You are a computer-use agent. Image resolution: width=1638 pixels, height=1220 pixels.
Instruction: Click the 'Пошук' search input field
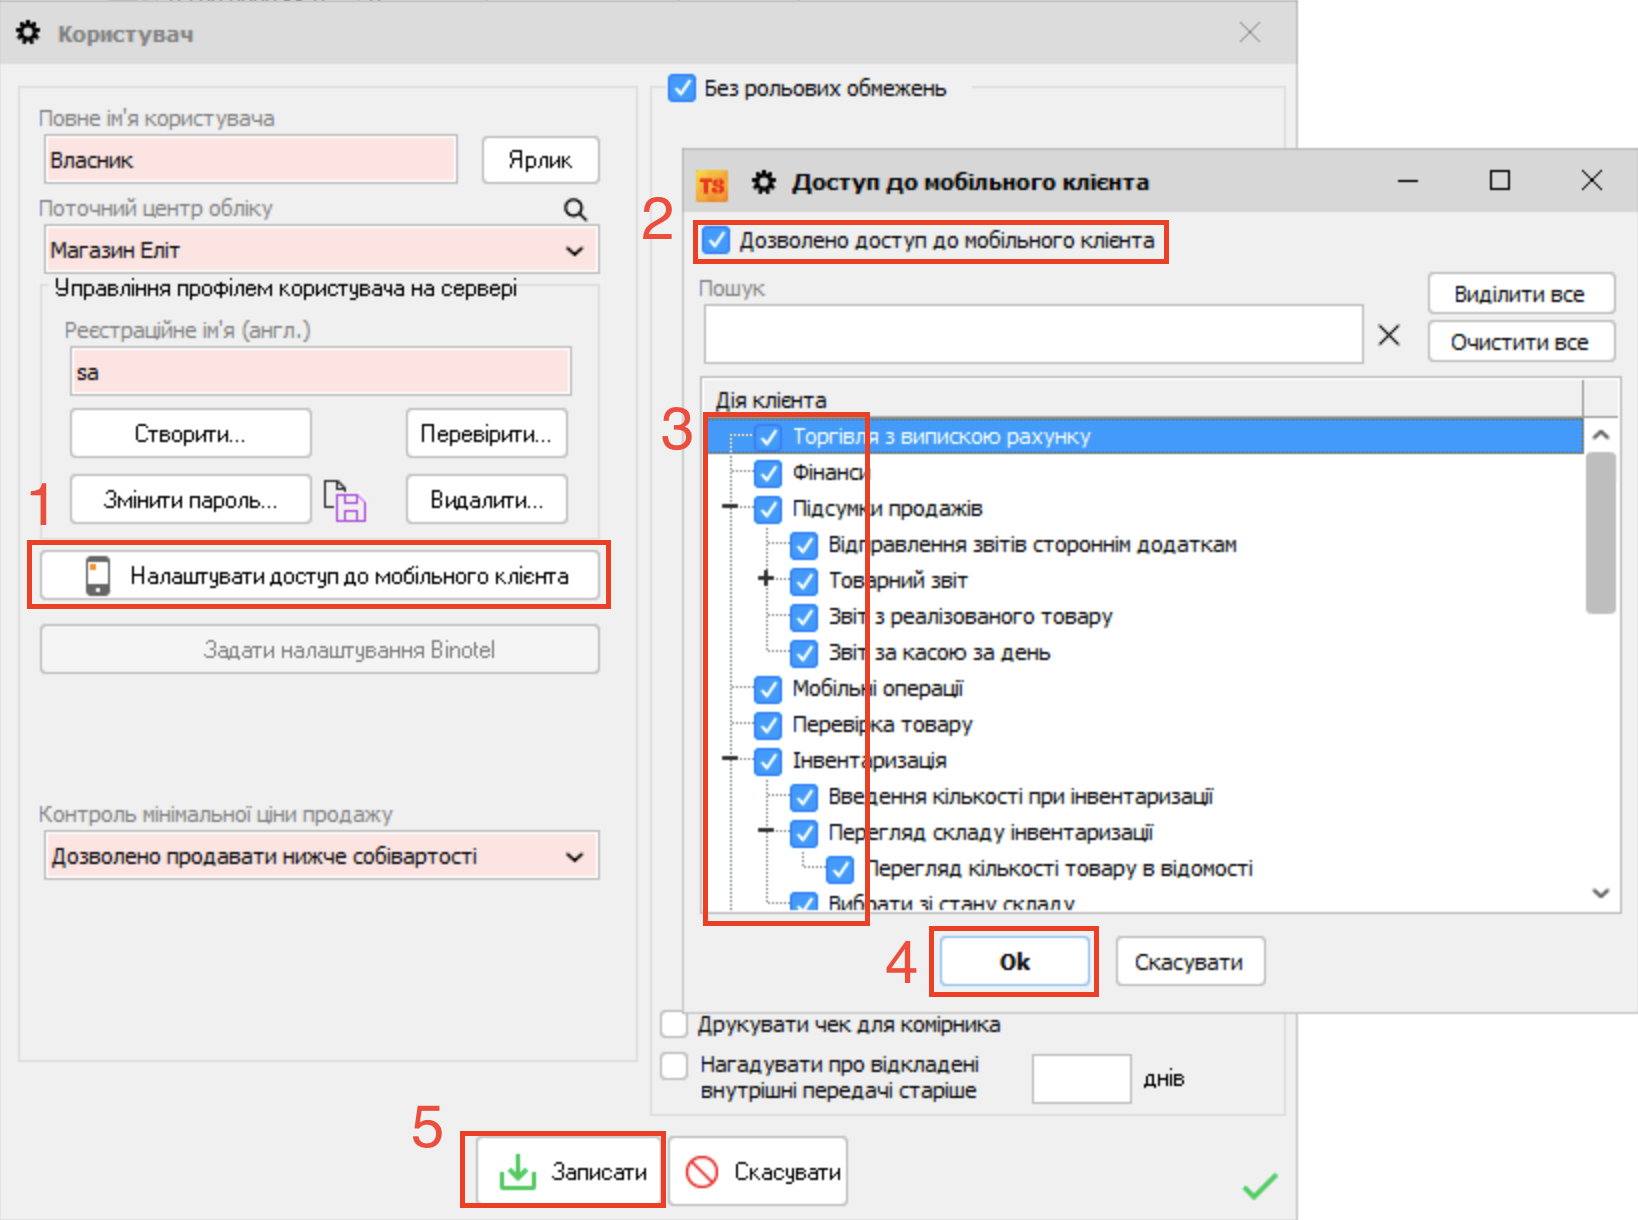[1033, 335]
